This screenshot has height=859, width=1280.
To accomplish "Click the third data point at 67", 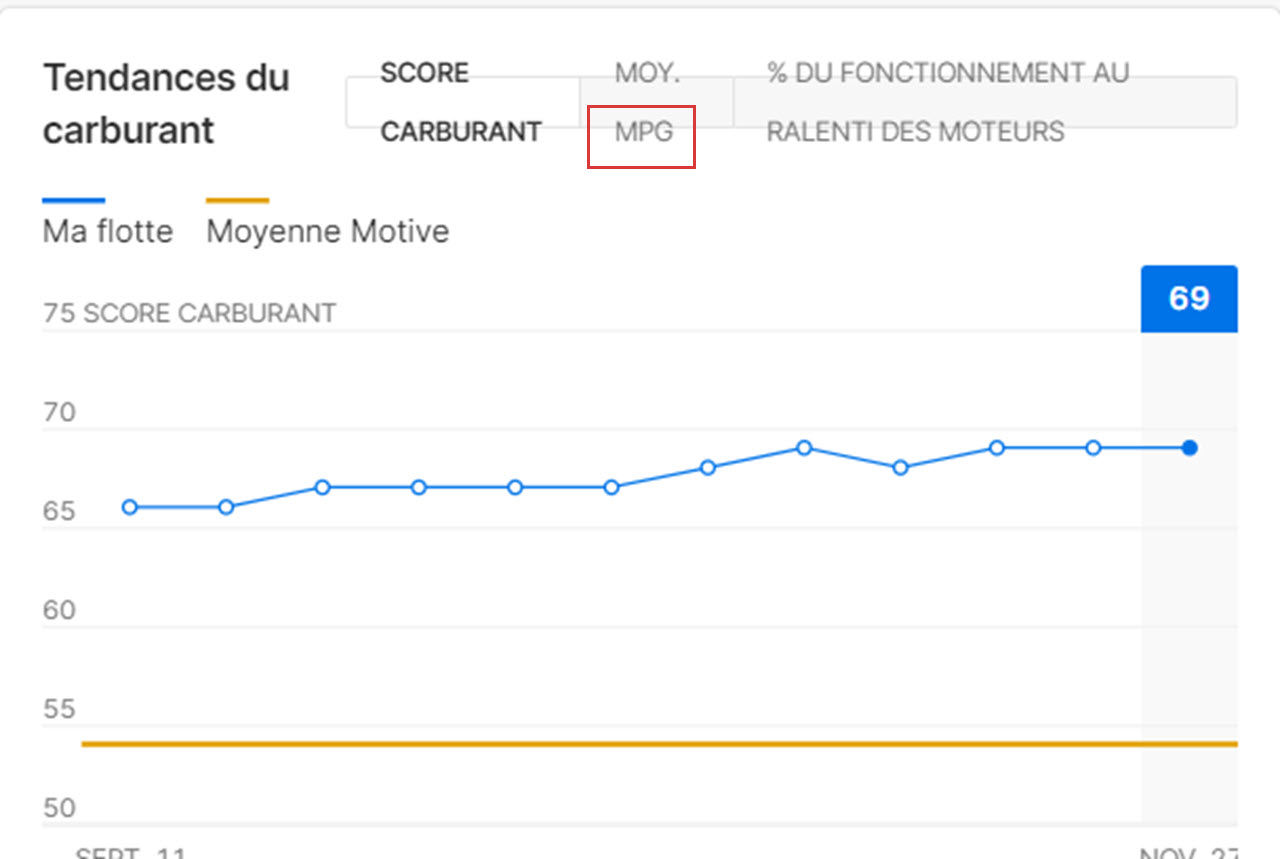I will coord(322,487).
